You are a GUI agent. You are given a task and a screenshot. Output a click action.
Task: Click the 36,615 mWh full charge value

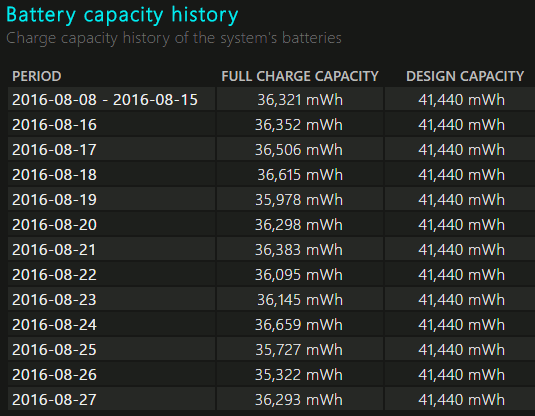[x=300, y=174]
